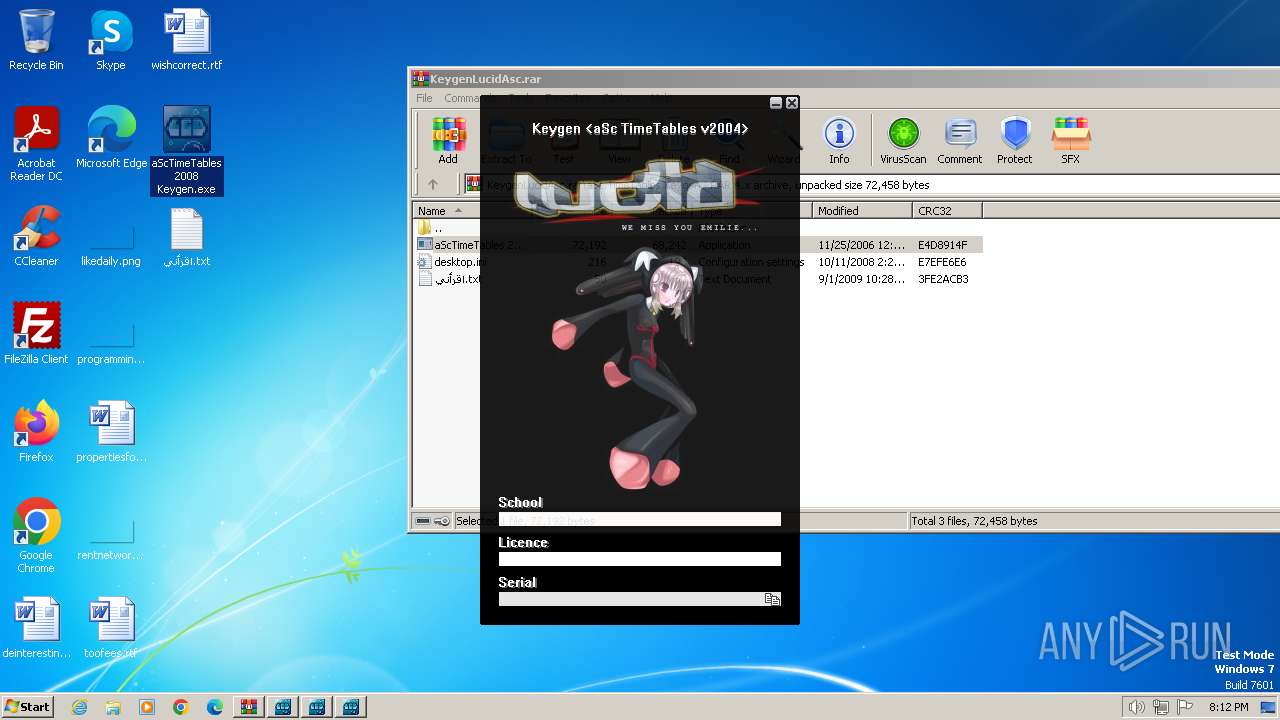The width and height of the screenshot is (1280, 720).
Task: Sort files by Modified column
Action: coord(862,211)
